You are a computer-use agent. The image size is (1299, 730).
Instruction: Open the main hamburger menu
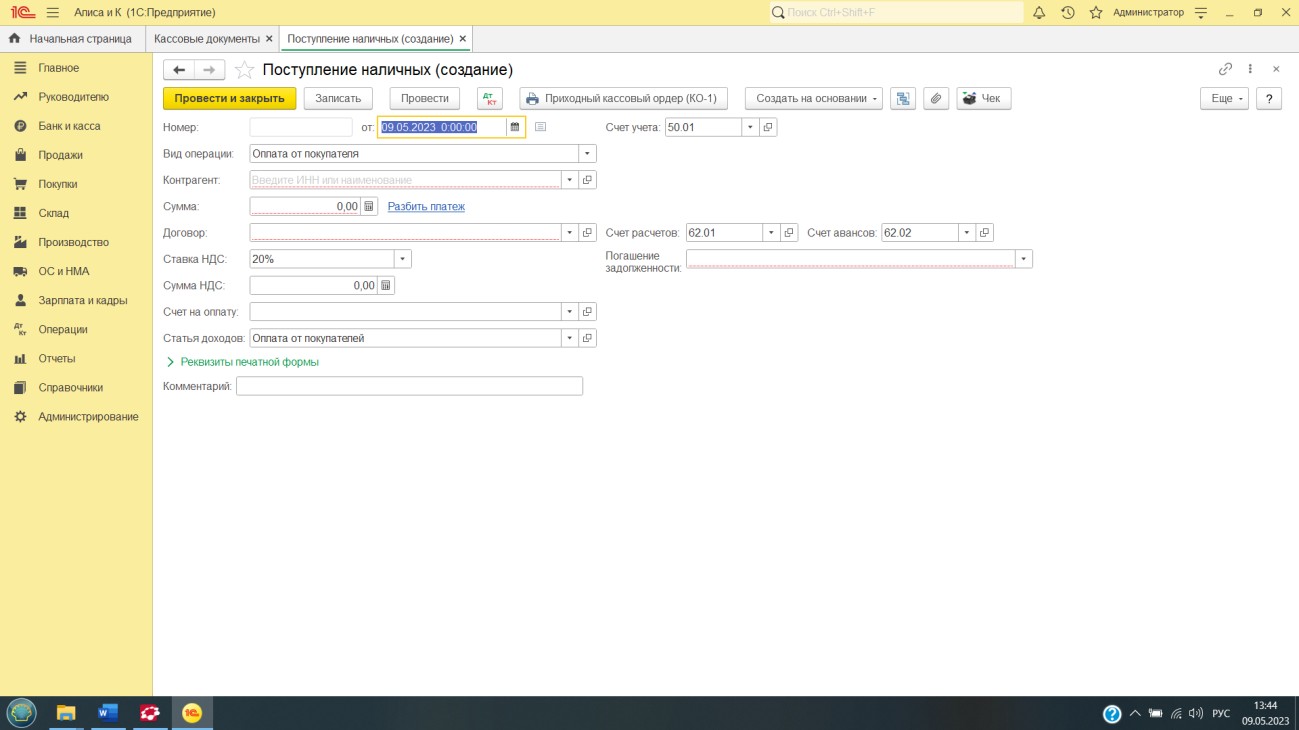(x=53, y=12)
